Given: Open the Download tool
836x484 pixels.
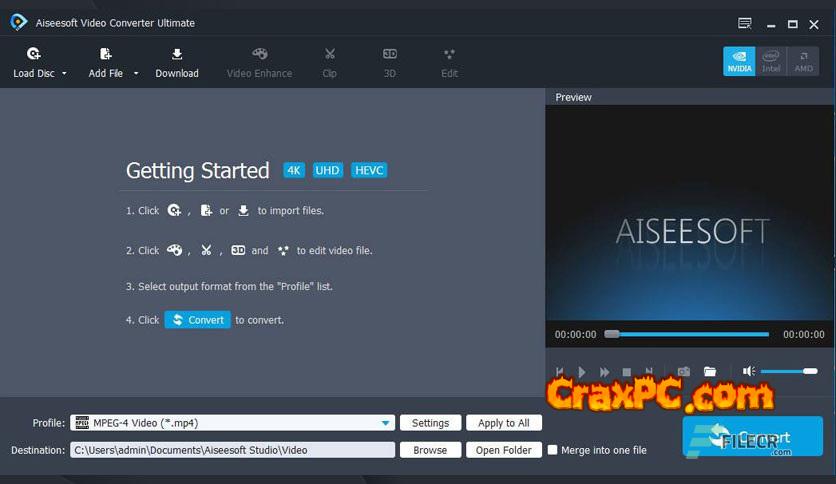Looking at the screenshot, I should [177, 54].
